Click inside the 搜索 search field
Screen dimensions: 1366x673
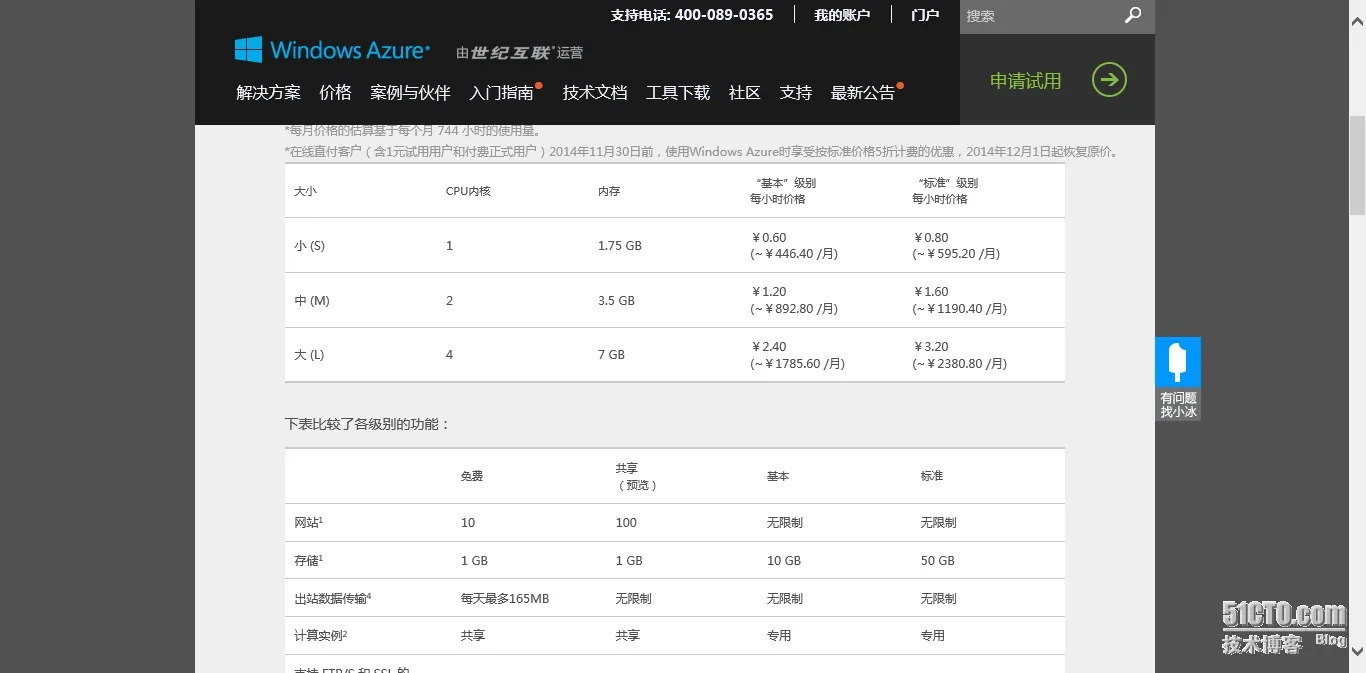(1040, 16)
